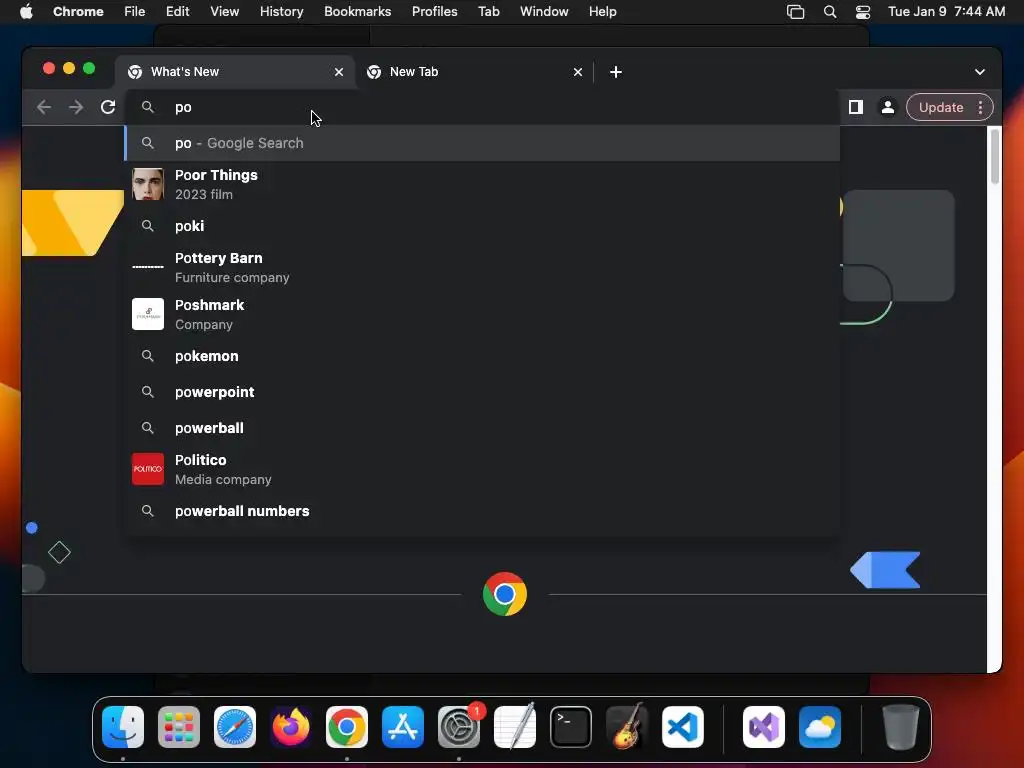Image resolution: width=1024 pixels, height=768 pixels.
Task: Open Terminal from the Dock
Action: coord(571,727)
